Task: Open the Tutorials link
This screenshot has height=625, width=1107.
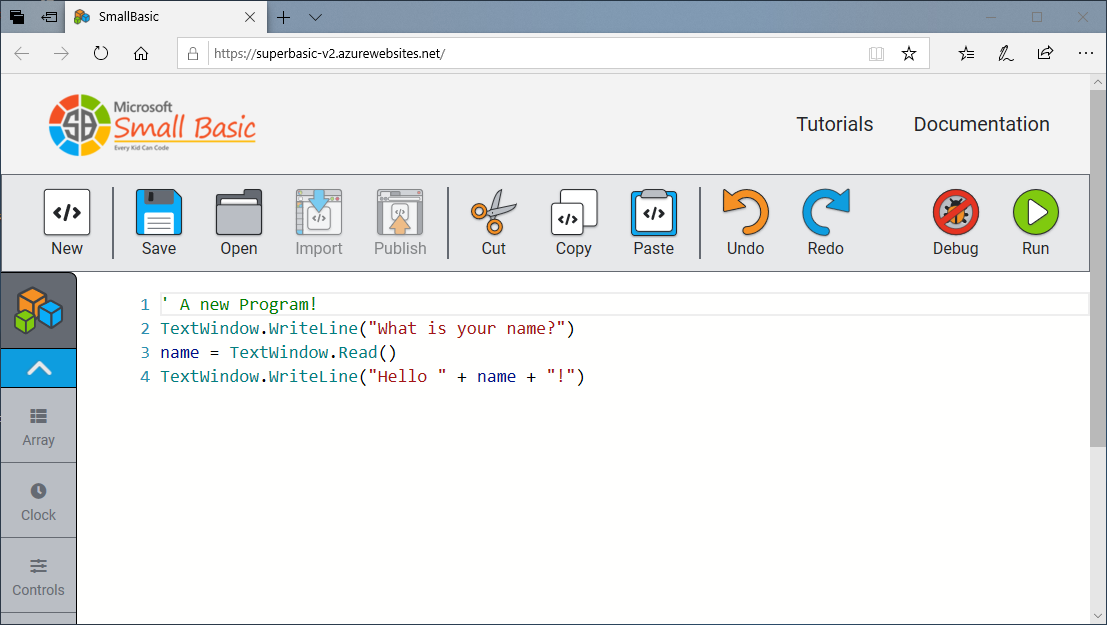Action: (834, 124)
